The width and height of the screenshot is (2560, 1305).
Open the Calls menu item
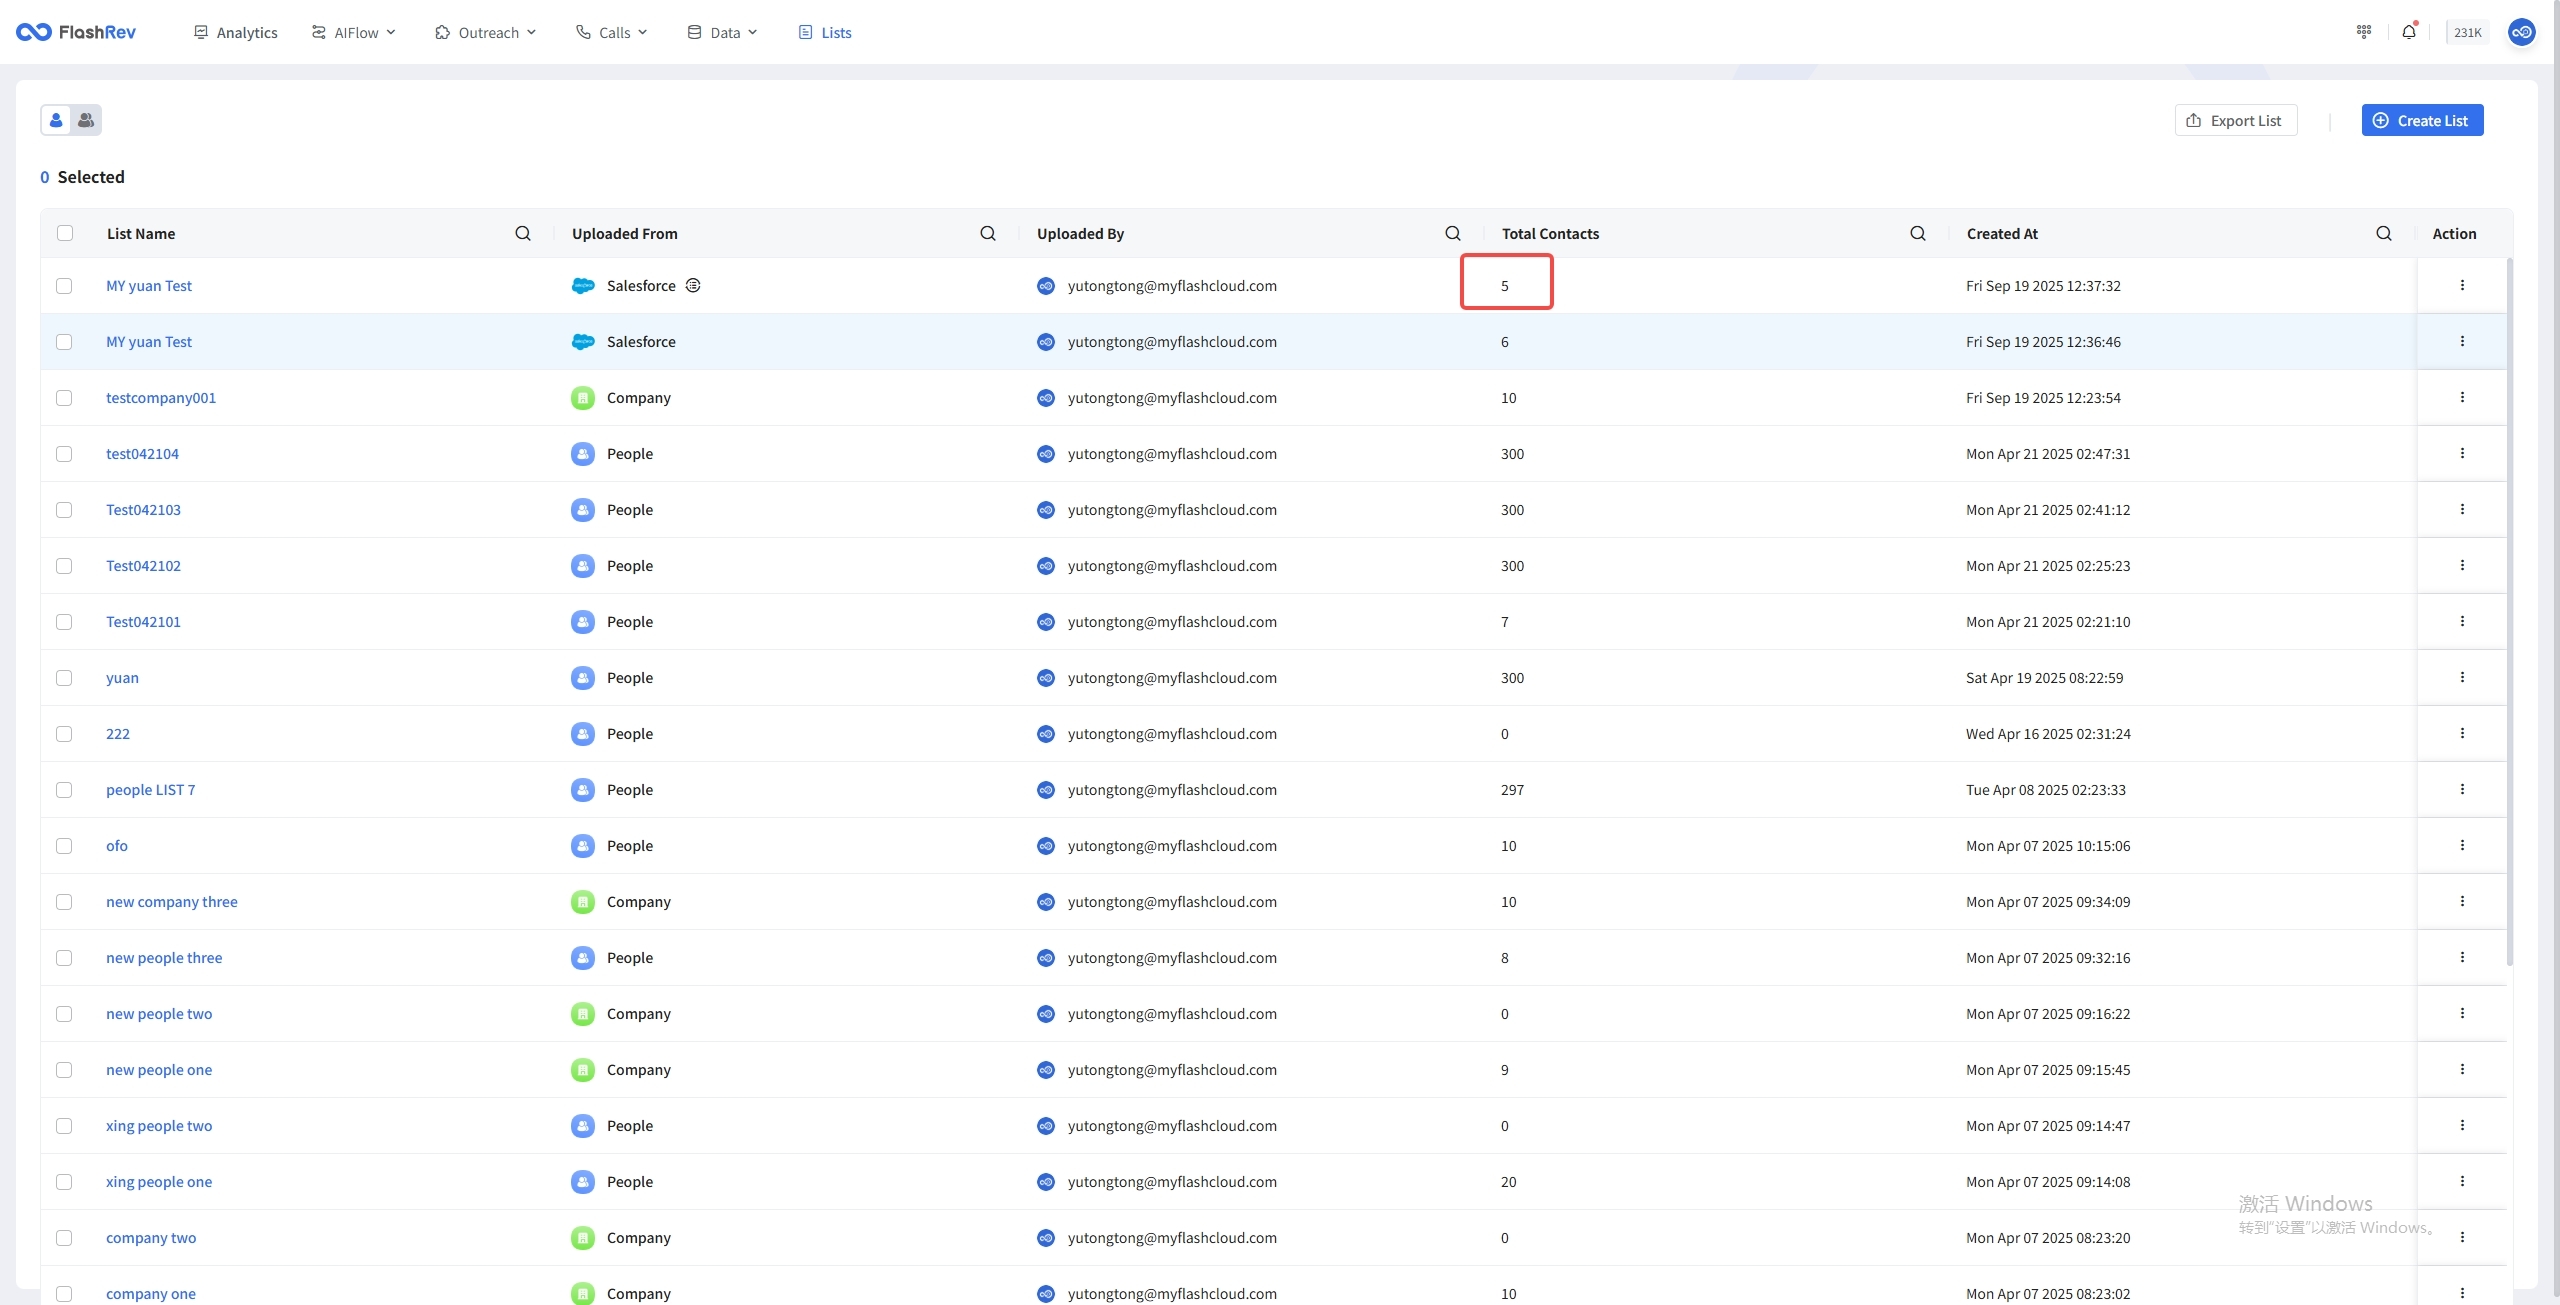click(x=612, y=32)
